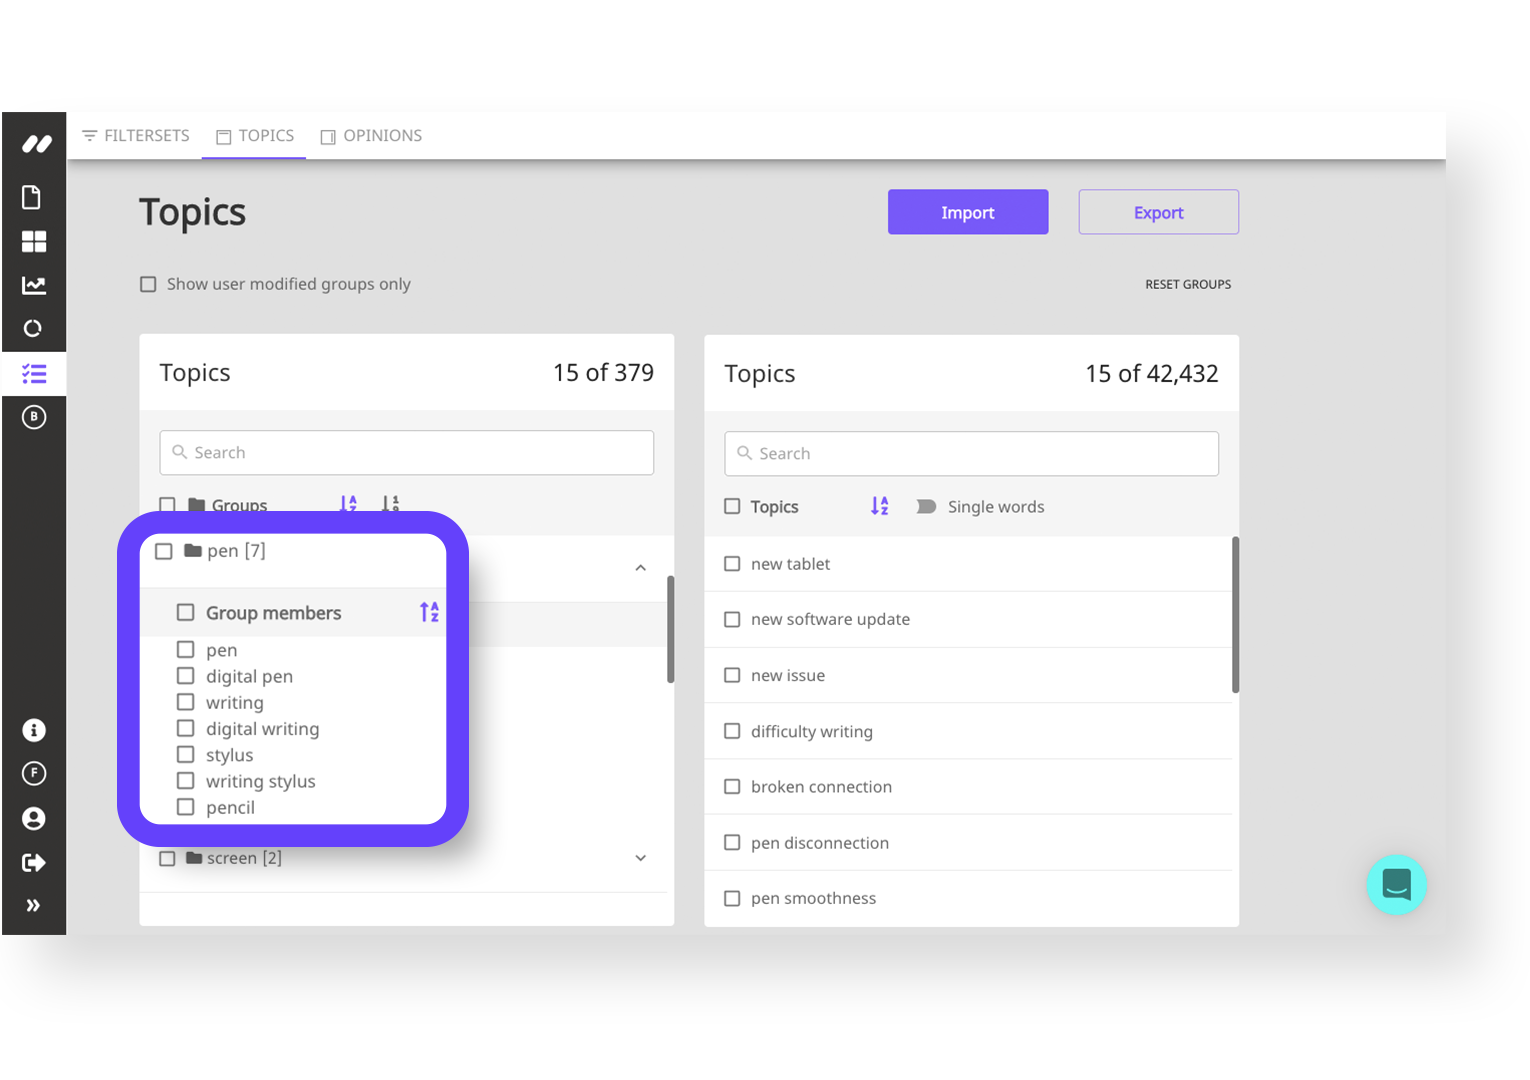The width and height of the screenshot is (1530, 1080).
Task: Open the chat support bubble
Action: 1396,885
